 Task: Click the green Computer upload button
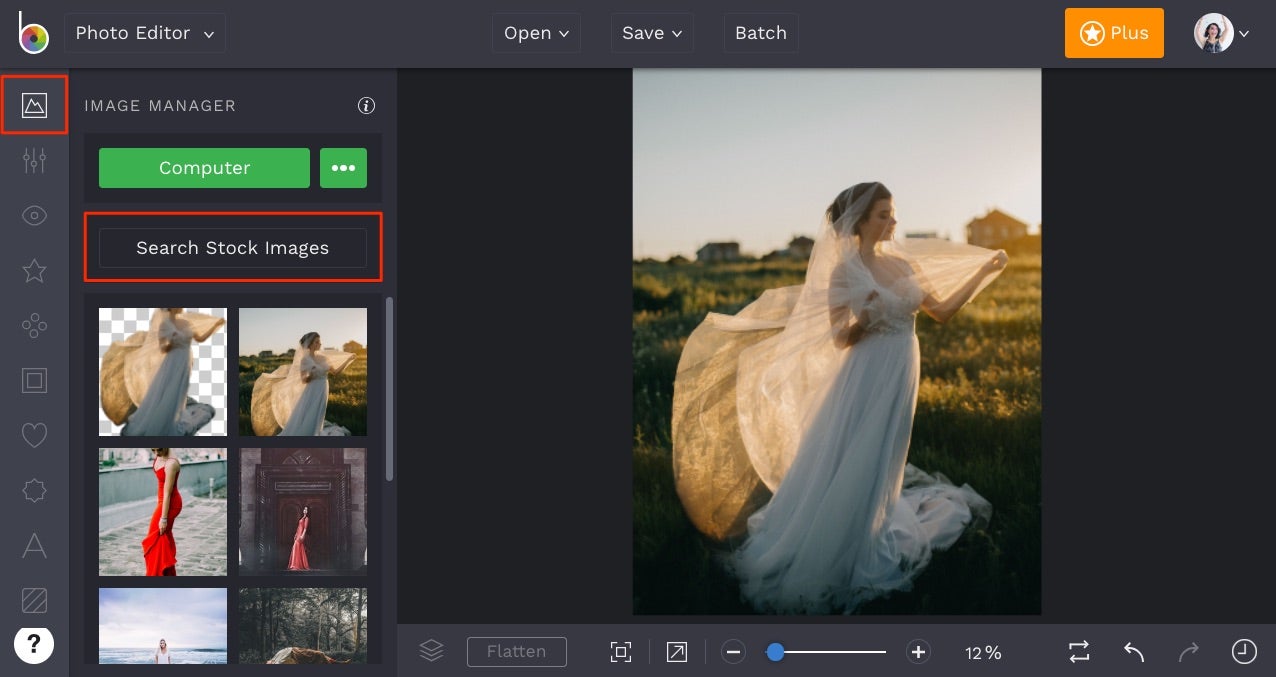[204, 168]
